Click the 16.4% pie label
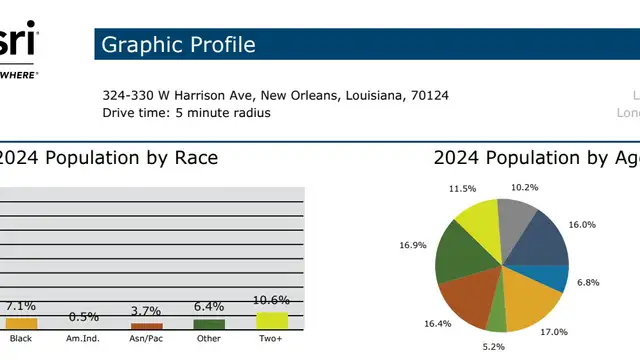The image size is (640, 360). pos(438,324)
